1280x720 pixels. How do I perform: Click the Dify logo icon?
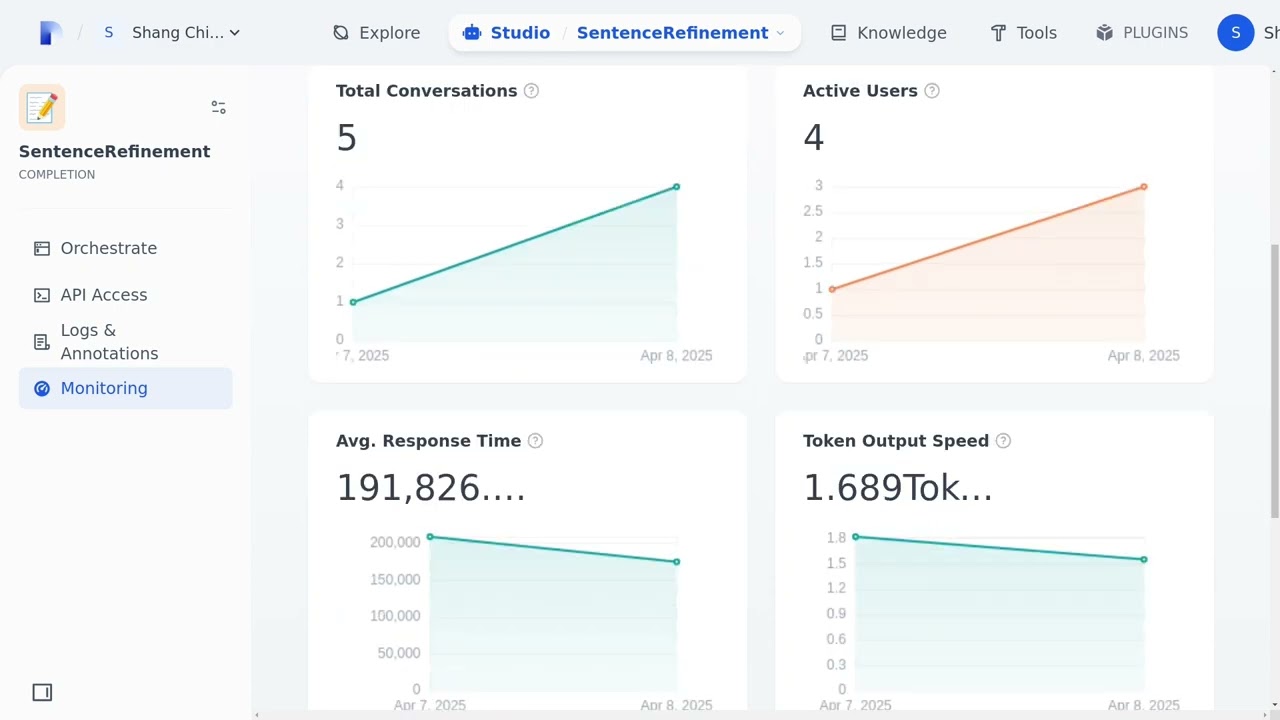tap(50, 33)
